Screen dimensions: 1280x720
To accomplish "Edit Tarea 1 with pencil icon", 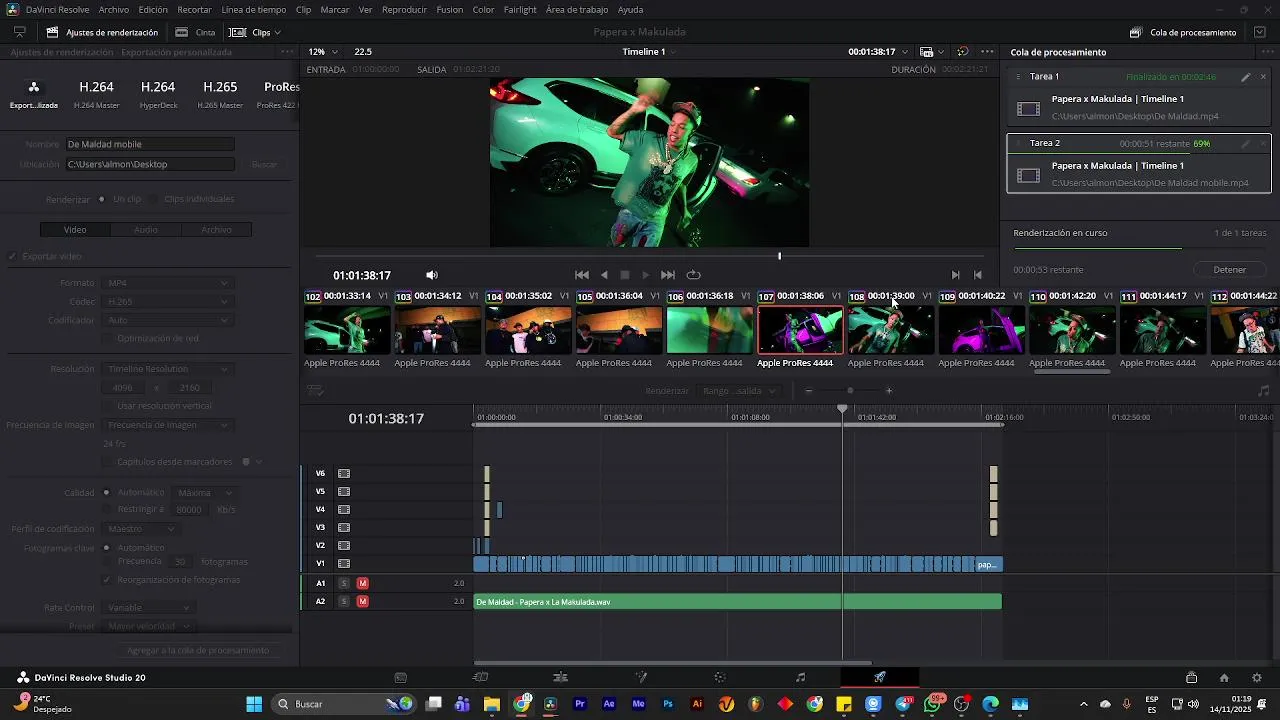I will (x=1246, y=77).
